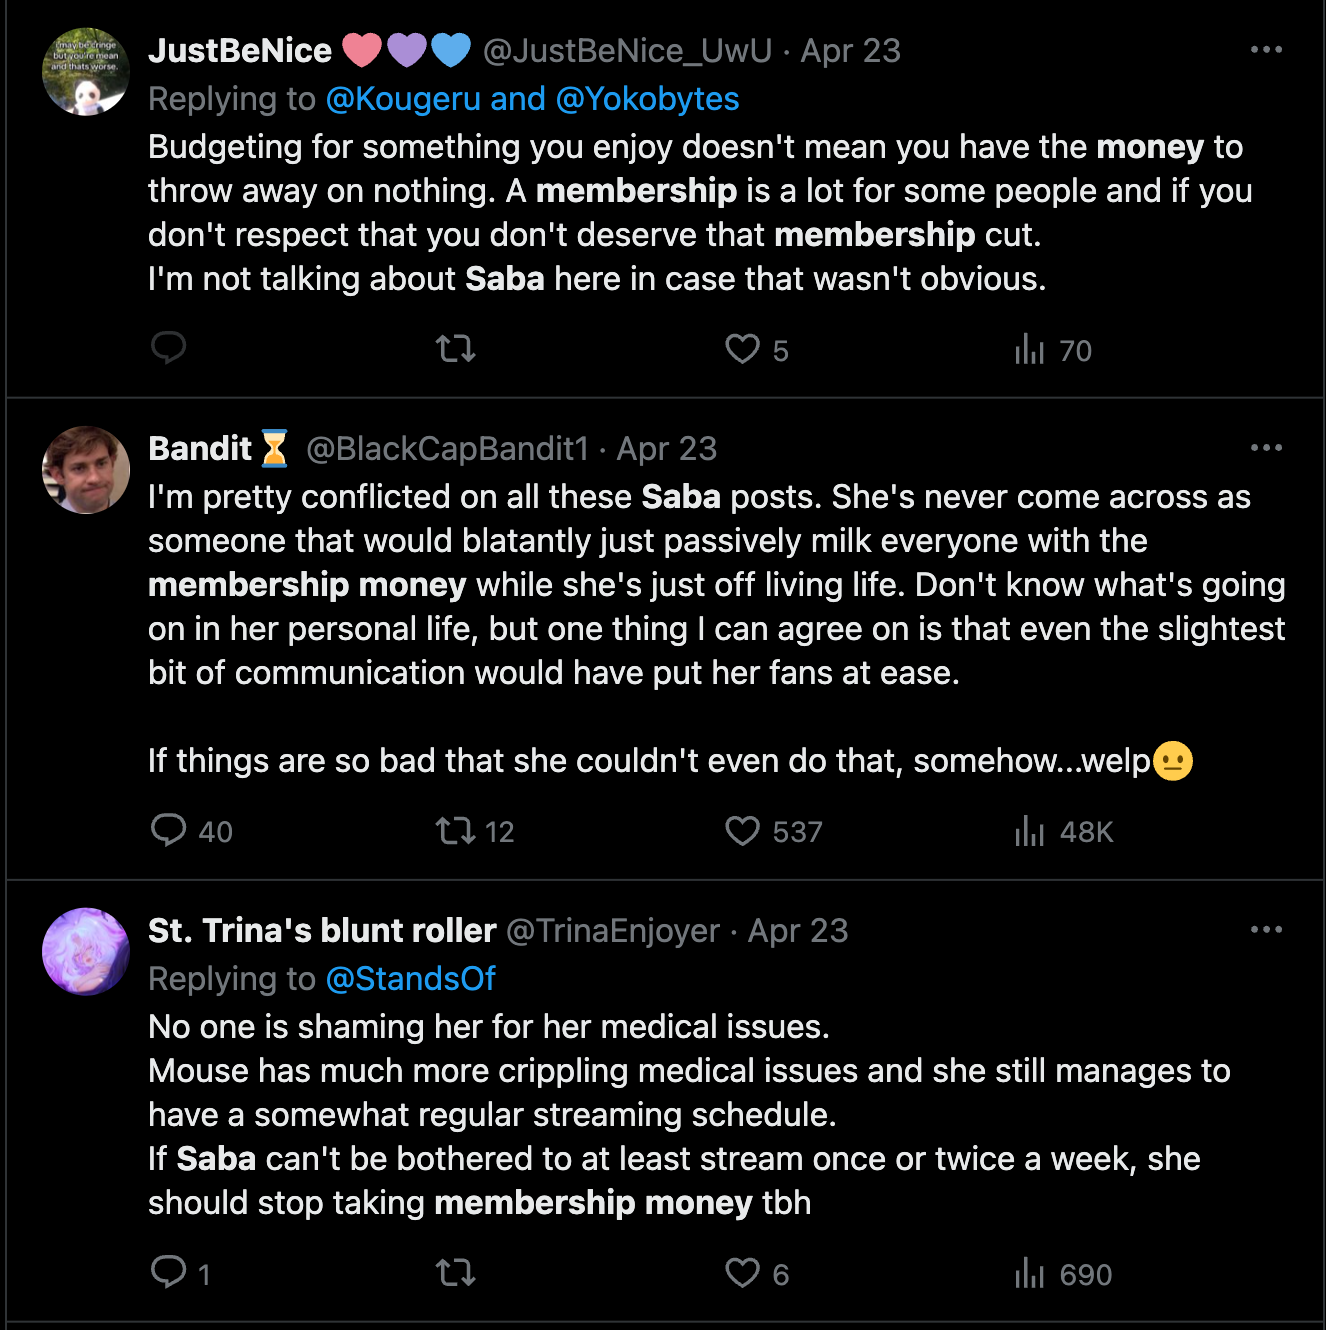The width and height of the screenshot is (1326, 1330).
Task: Retweet JustBeNice's post about membership
Action: pyautogui.click(x=455, y=349)
